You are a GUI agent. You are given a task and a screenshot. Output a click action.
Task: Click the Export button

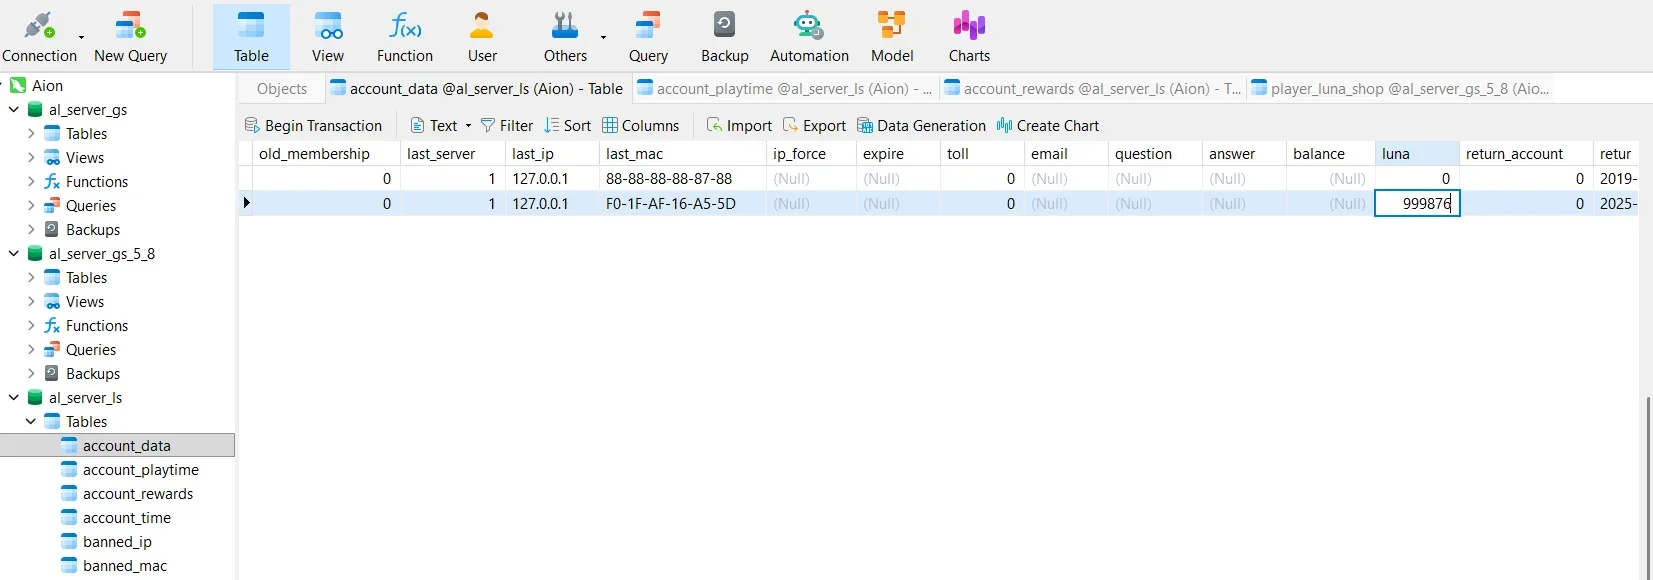[x=814, y=125]
